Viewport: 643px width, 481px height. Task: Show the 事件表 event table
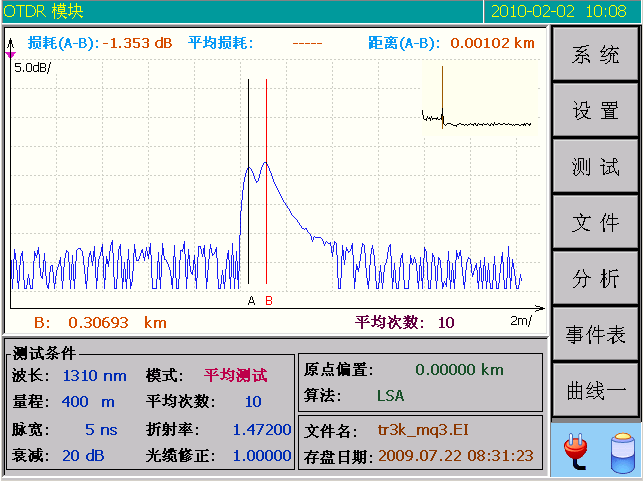click(x=595, y=334)
